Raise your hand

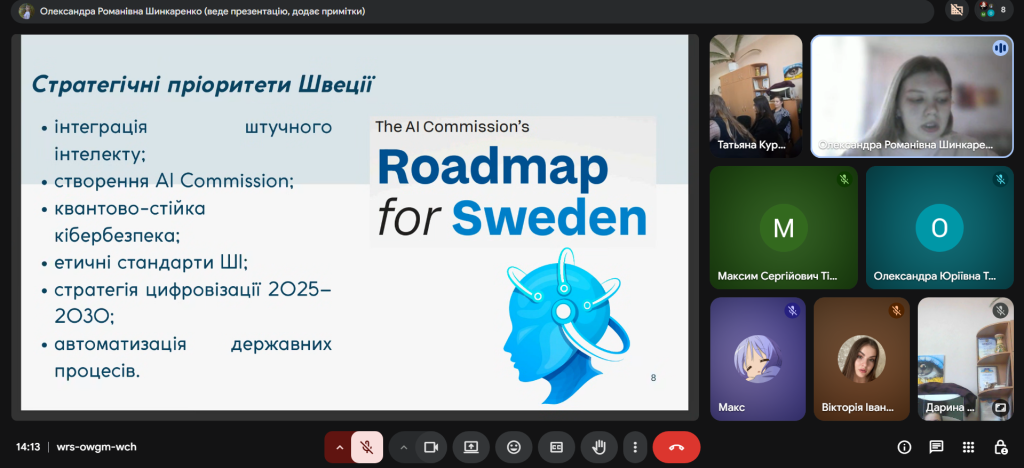click(599, 447)
